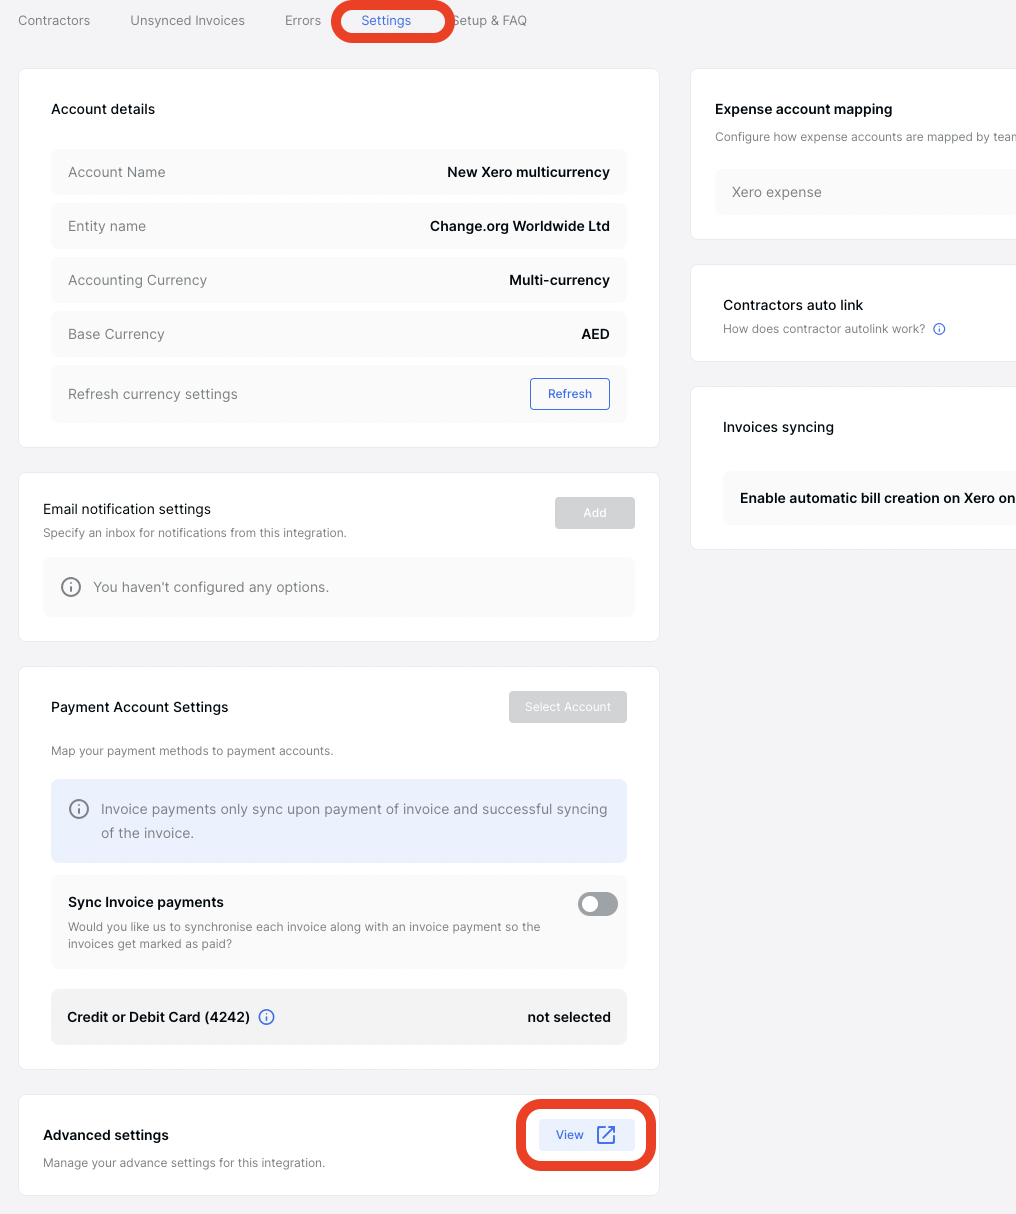Screen dimensions: 1016x1214
Task: Click Add in Email notification settings
Action: click(x=594, y=512)
